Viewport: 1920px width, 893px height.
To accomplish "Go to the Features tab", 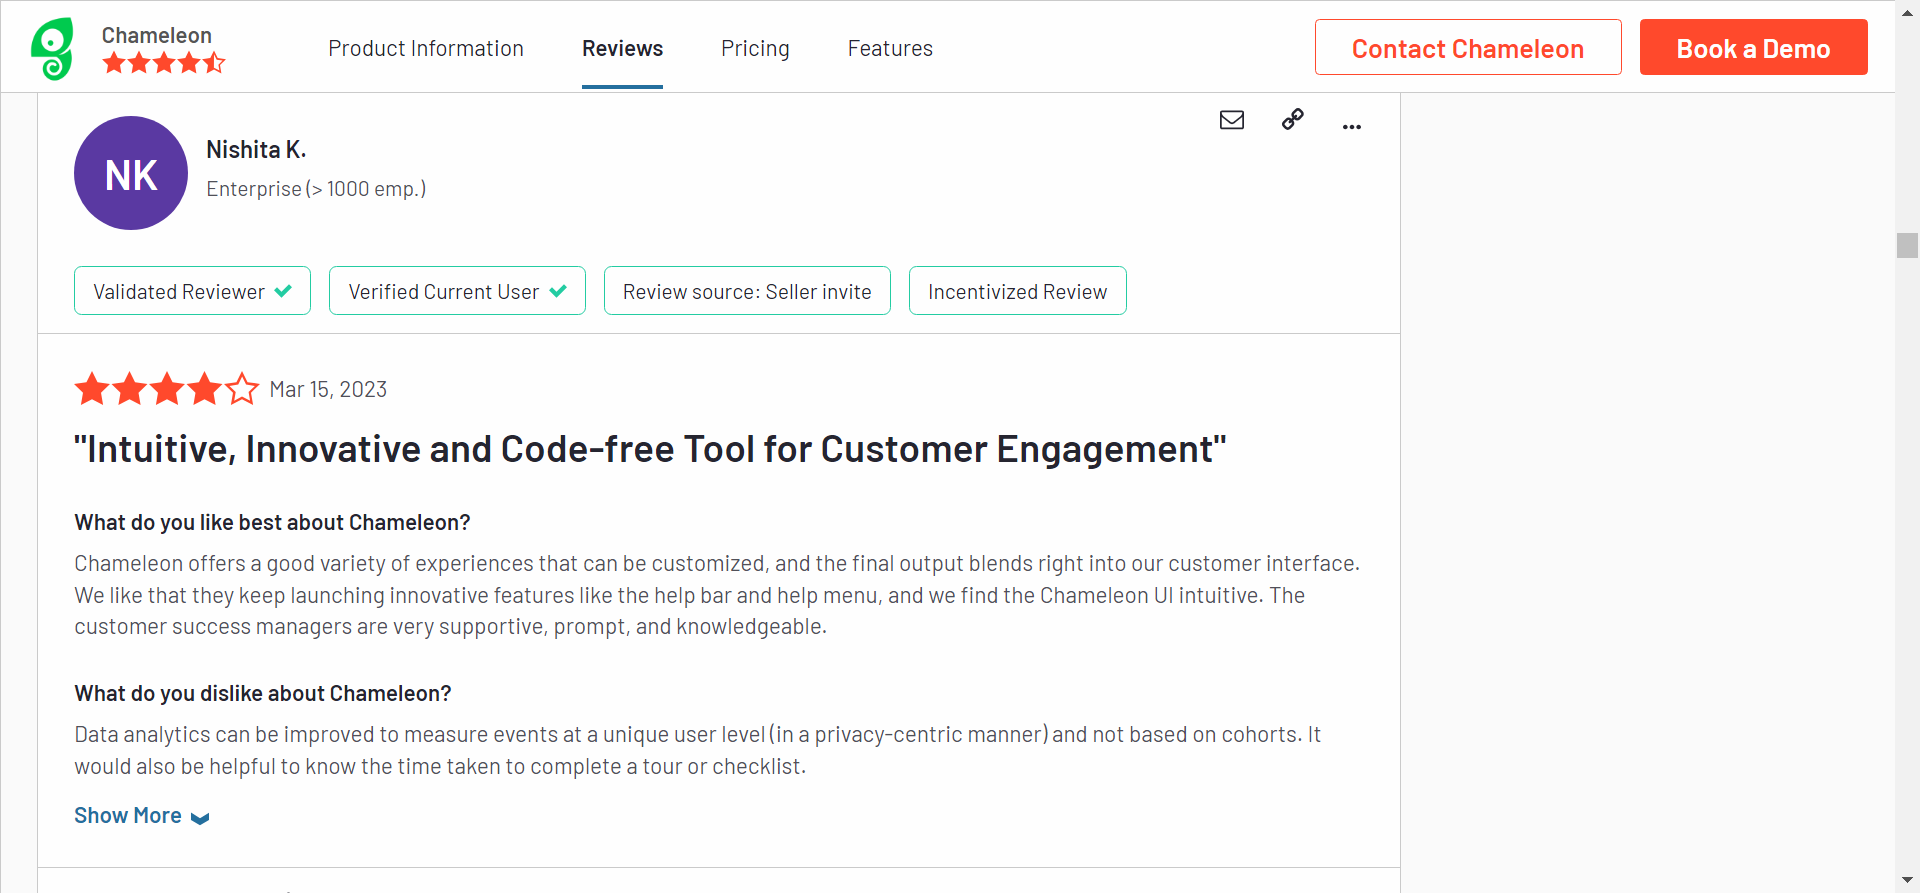I will pyautogui.click(x=890, y=48).
